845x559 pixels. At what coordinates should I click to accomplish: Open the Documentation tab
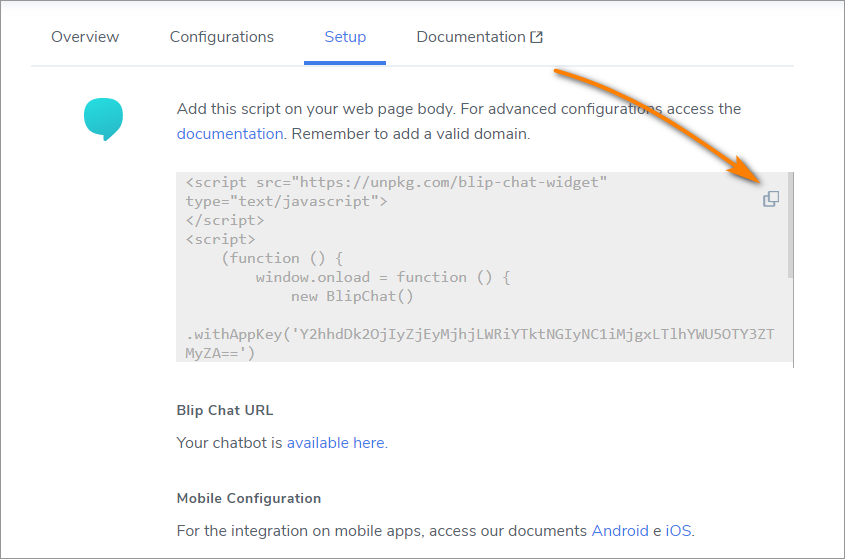(x=470, y=37)
